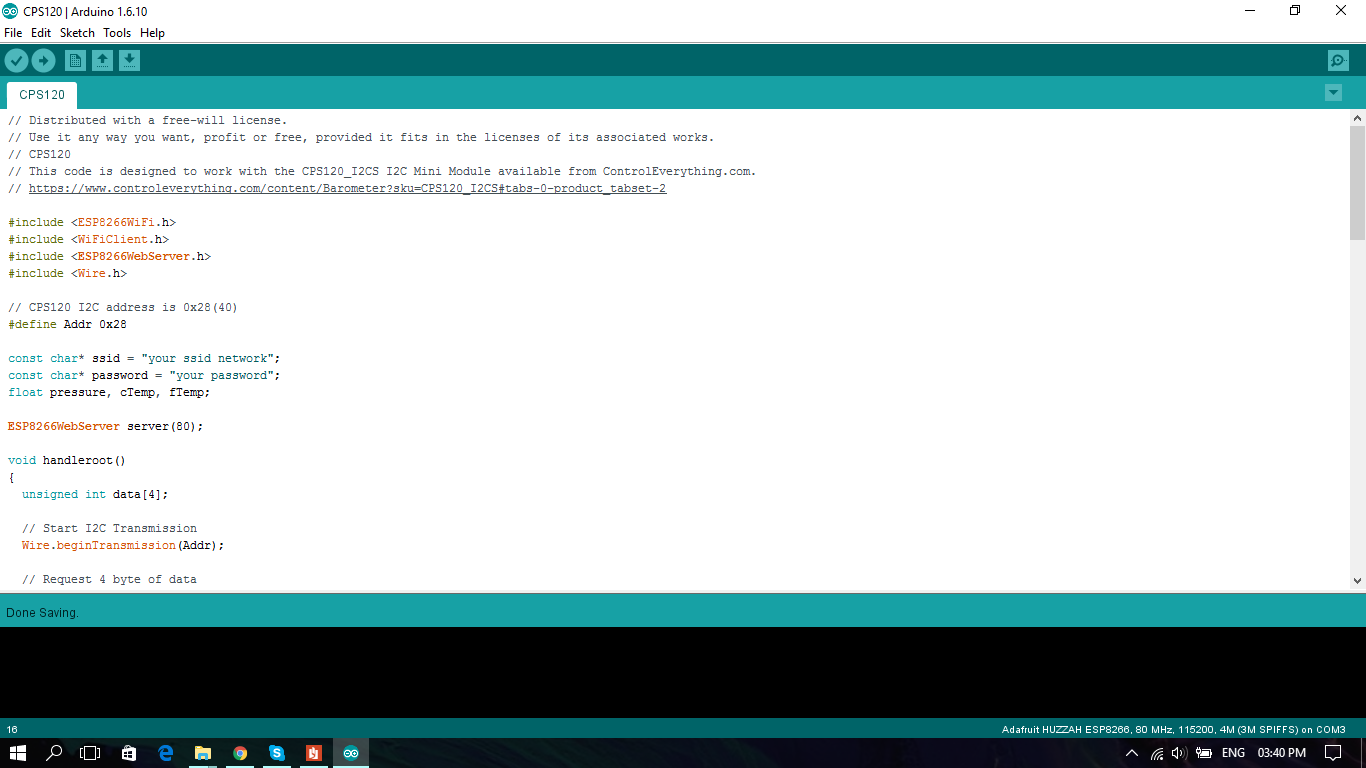Viewport: 1366px width, 768px height.
Task: Follow the controleverything.com URL in comment
Action: pos(347,188)
